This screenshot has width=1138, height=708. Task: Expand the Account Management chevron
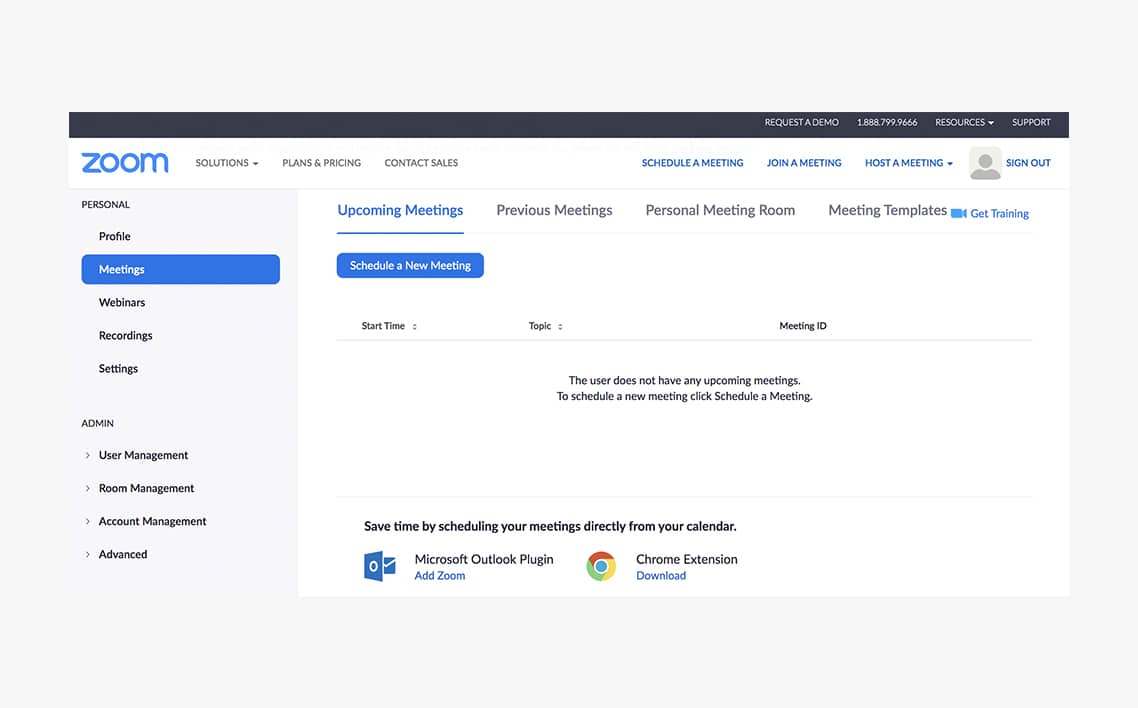(x=88, y=522)
